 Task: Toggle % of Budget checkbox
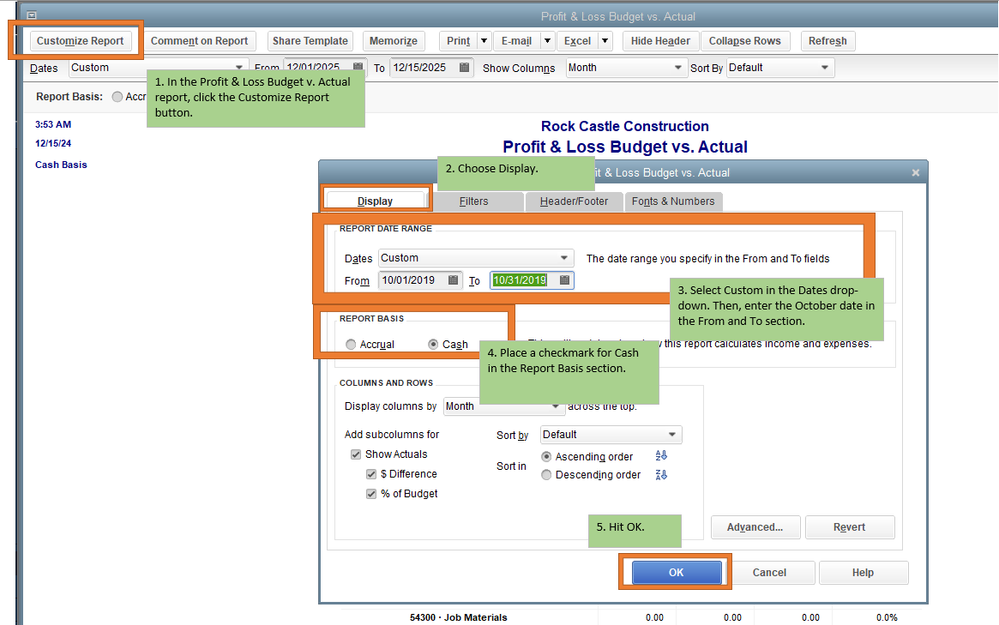(x=371, y=494)
